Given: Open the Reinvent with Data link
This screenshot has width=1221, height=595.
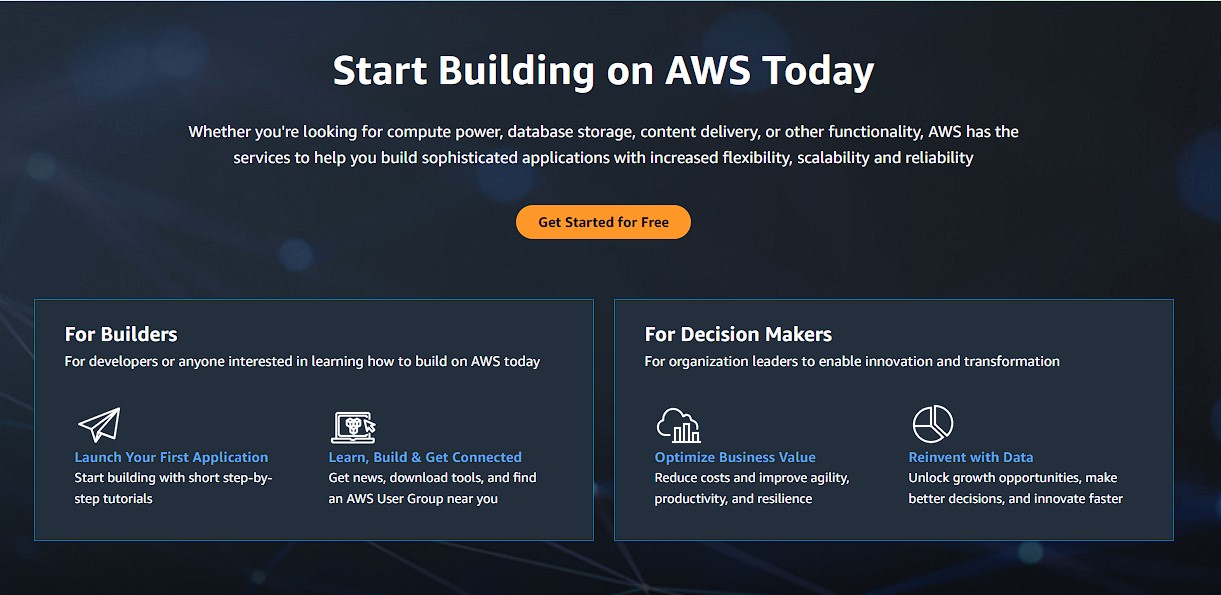Looking at the screenshot, I should point(971,457).
